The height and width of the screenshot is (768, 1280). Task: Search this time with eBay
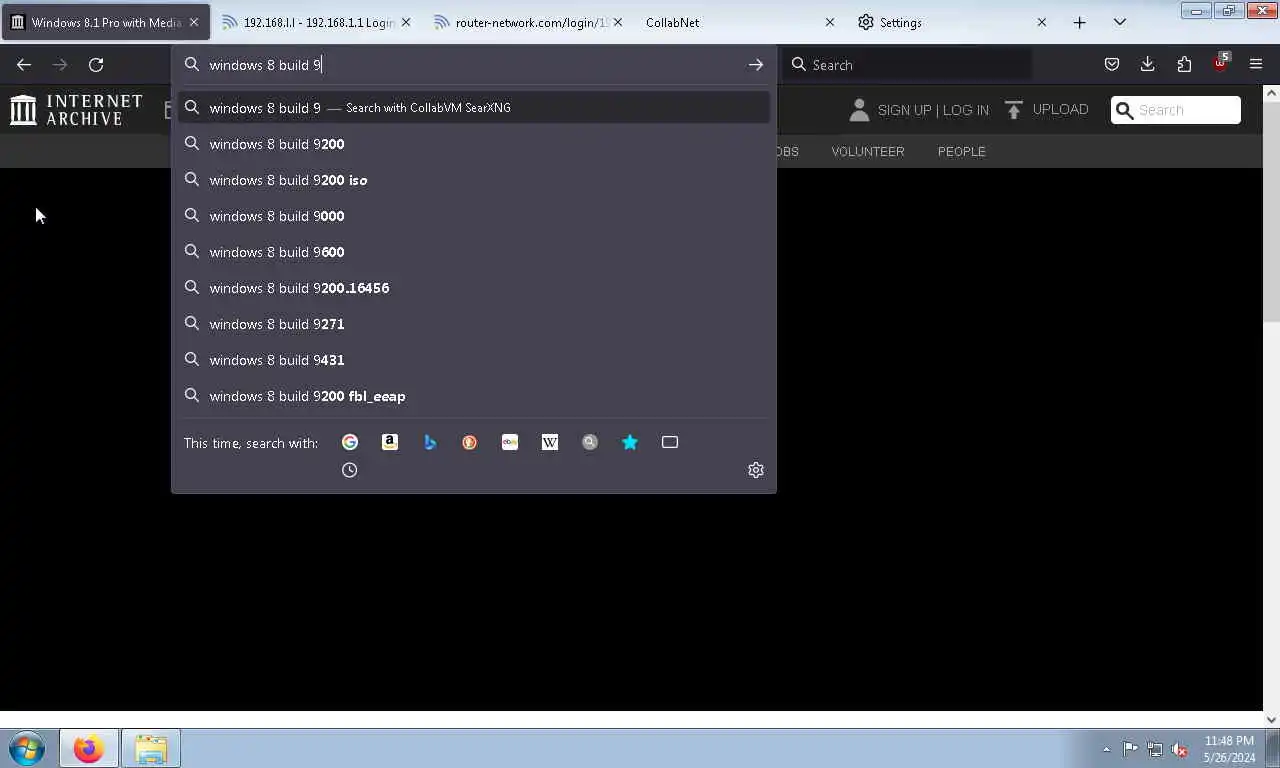tap(510, 442)
